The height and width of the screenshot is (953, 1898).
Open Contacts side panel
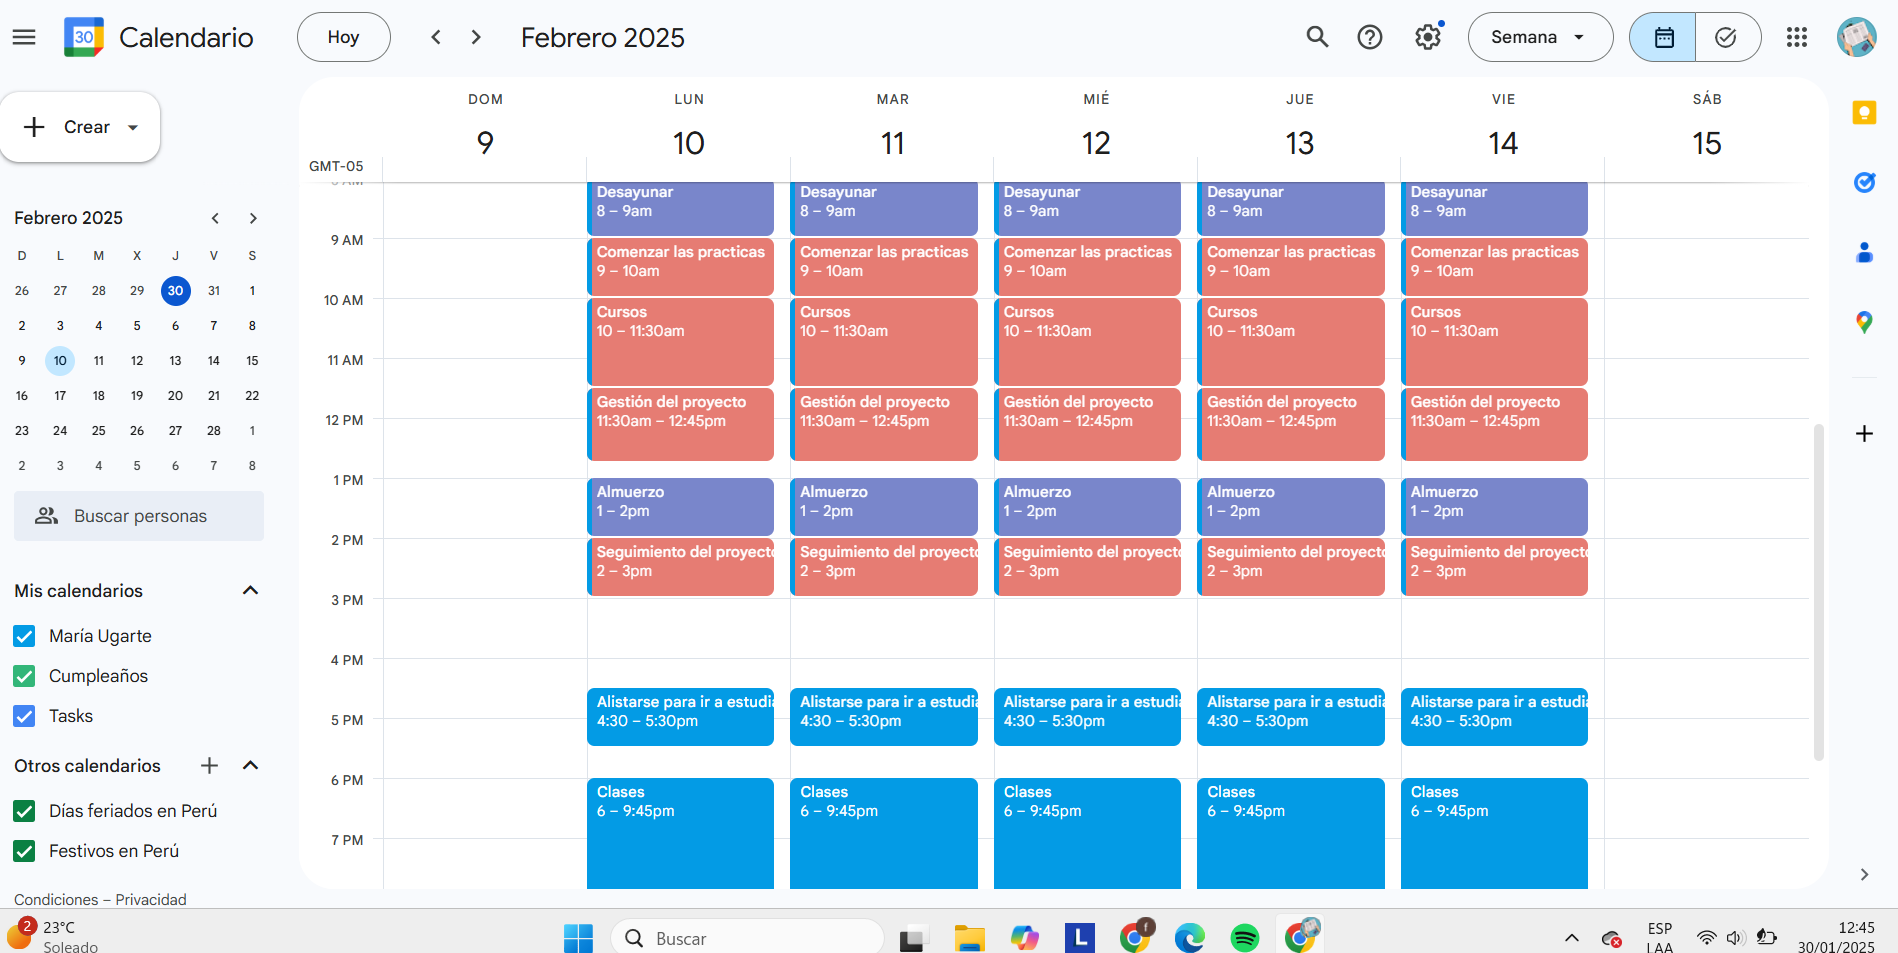point(1864,252)
